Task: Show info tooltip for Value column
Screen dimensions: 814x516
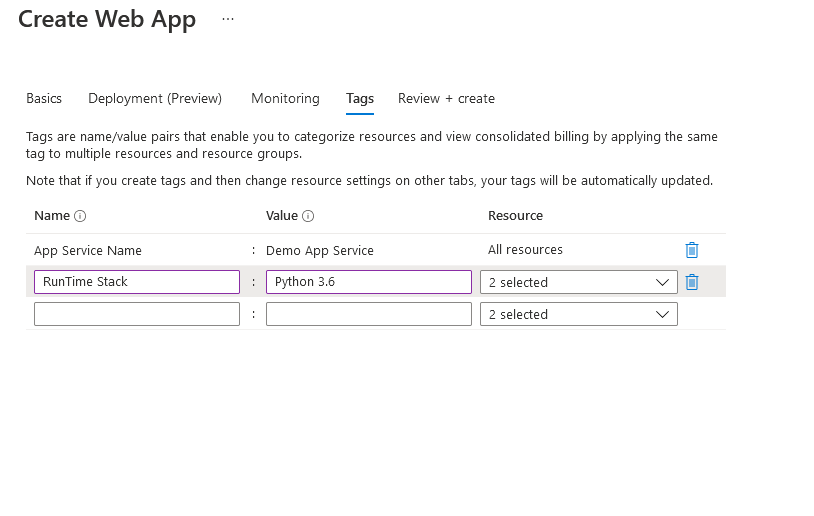Action: point(308,216)
